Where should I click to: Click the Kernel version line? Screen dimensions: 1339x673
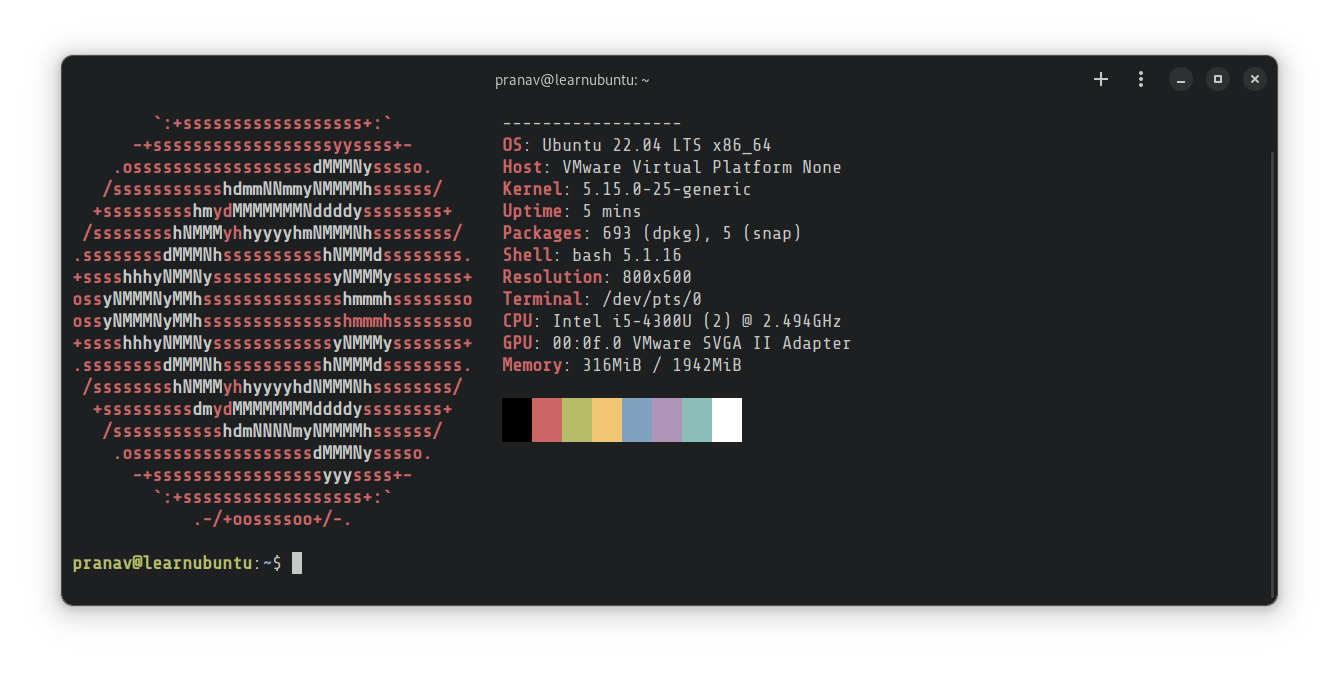pyautogui.click(x=626, y=189)
